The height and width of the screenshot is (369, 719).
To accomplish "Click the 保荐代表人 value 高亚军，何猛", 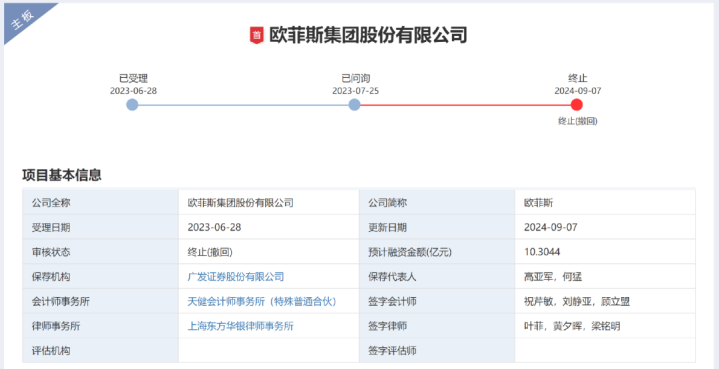I will tap(553, 277).
